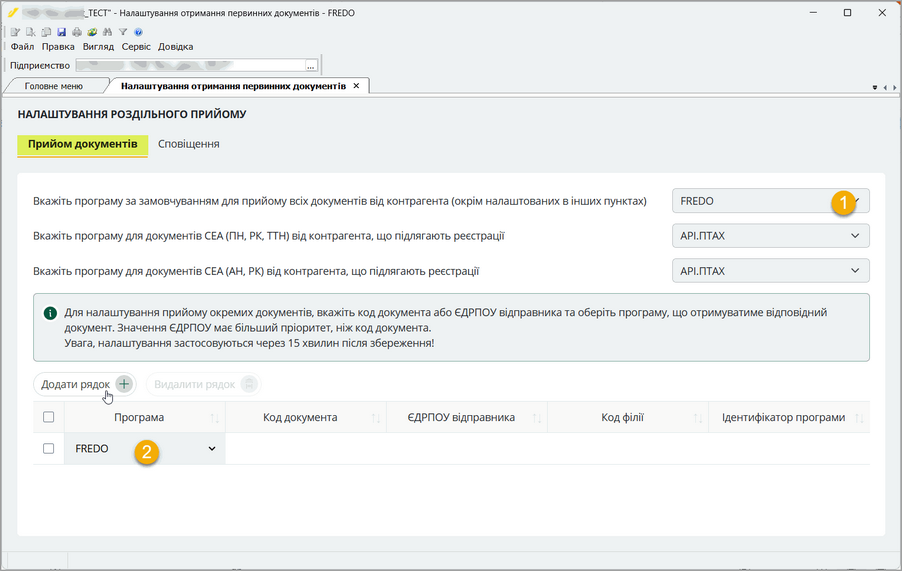Click the Програма column header
Screen dimensions: 902x571
(x=139, y=417)
